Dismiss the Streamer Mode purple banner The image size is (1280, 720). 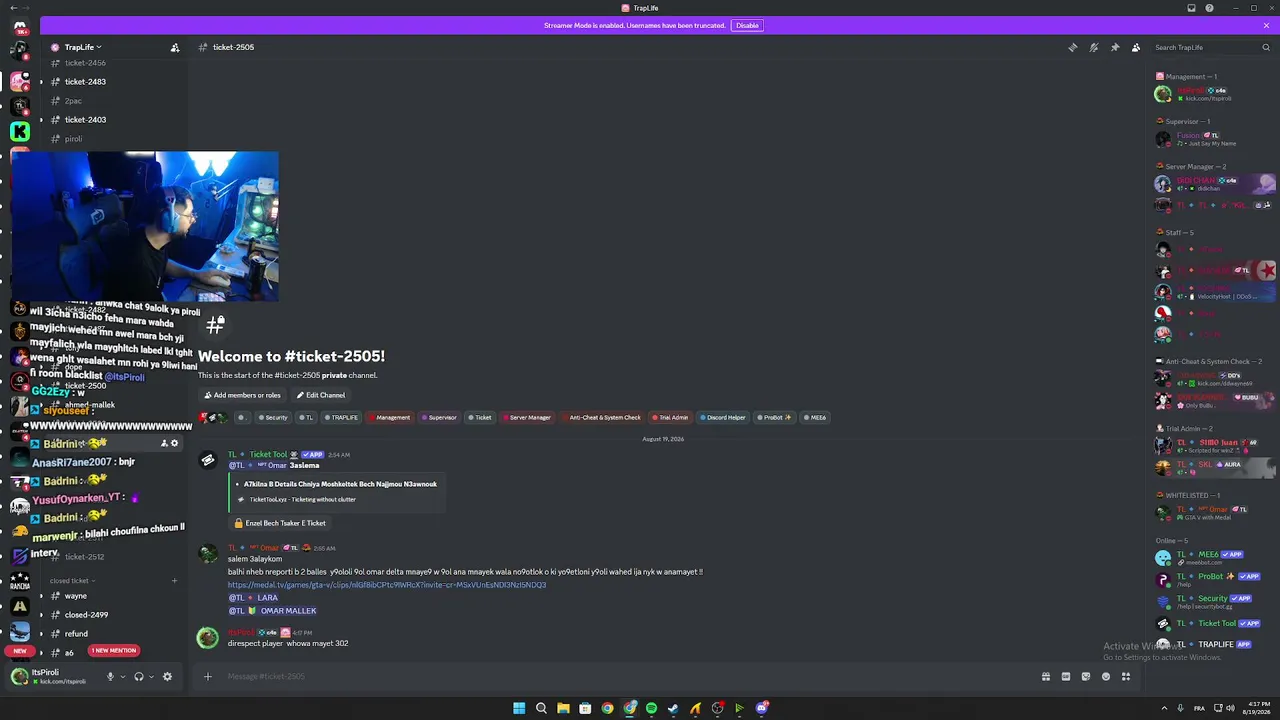click(x=1266, y=25)
